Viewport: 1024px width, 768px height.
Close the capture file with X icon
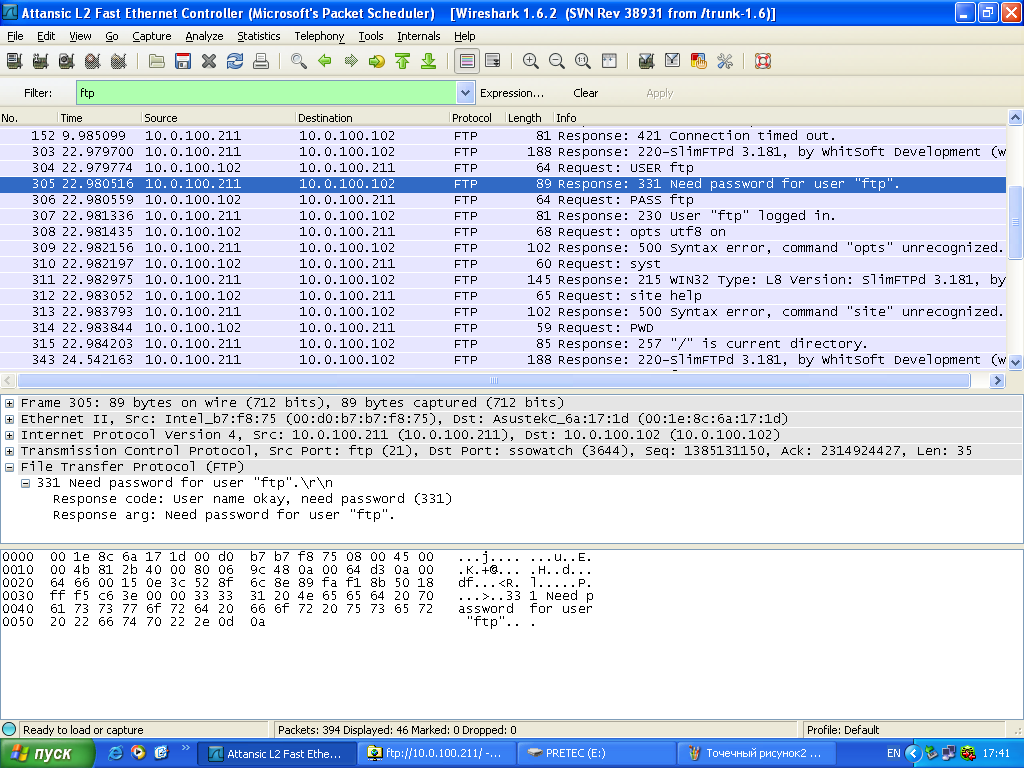point(209,61)
